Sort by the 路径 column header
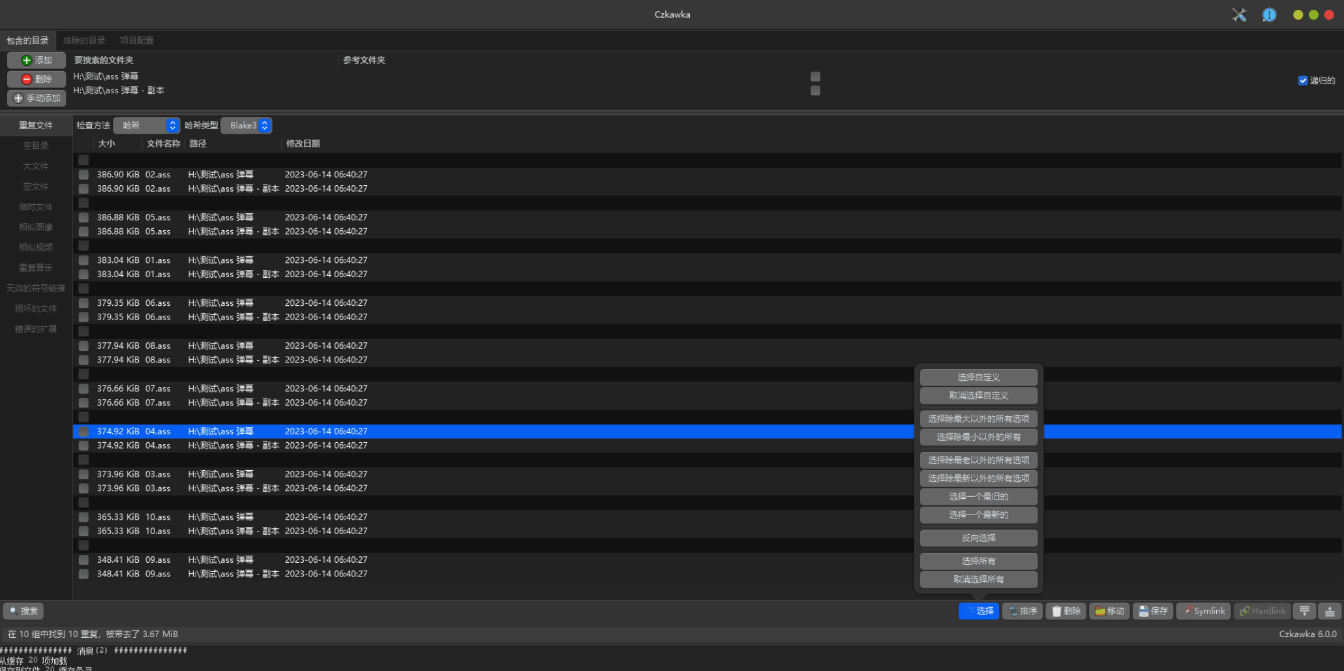The width and height of the screenshot is (1344, 671). 198,144
